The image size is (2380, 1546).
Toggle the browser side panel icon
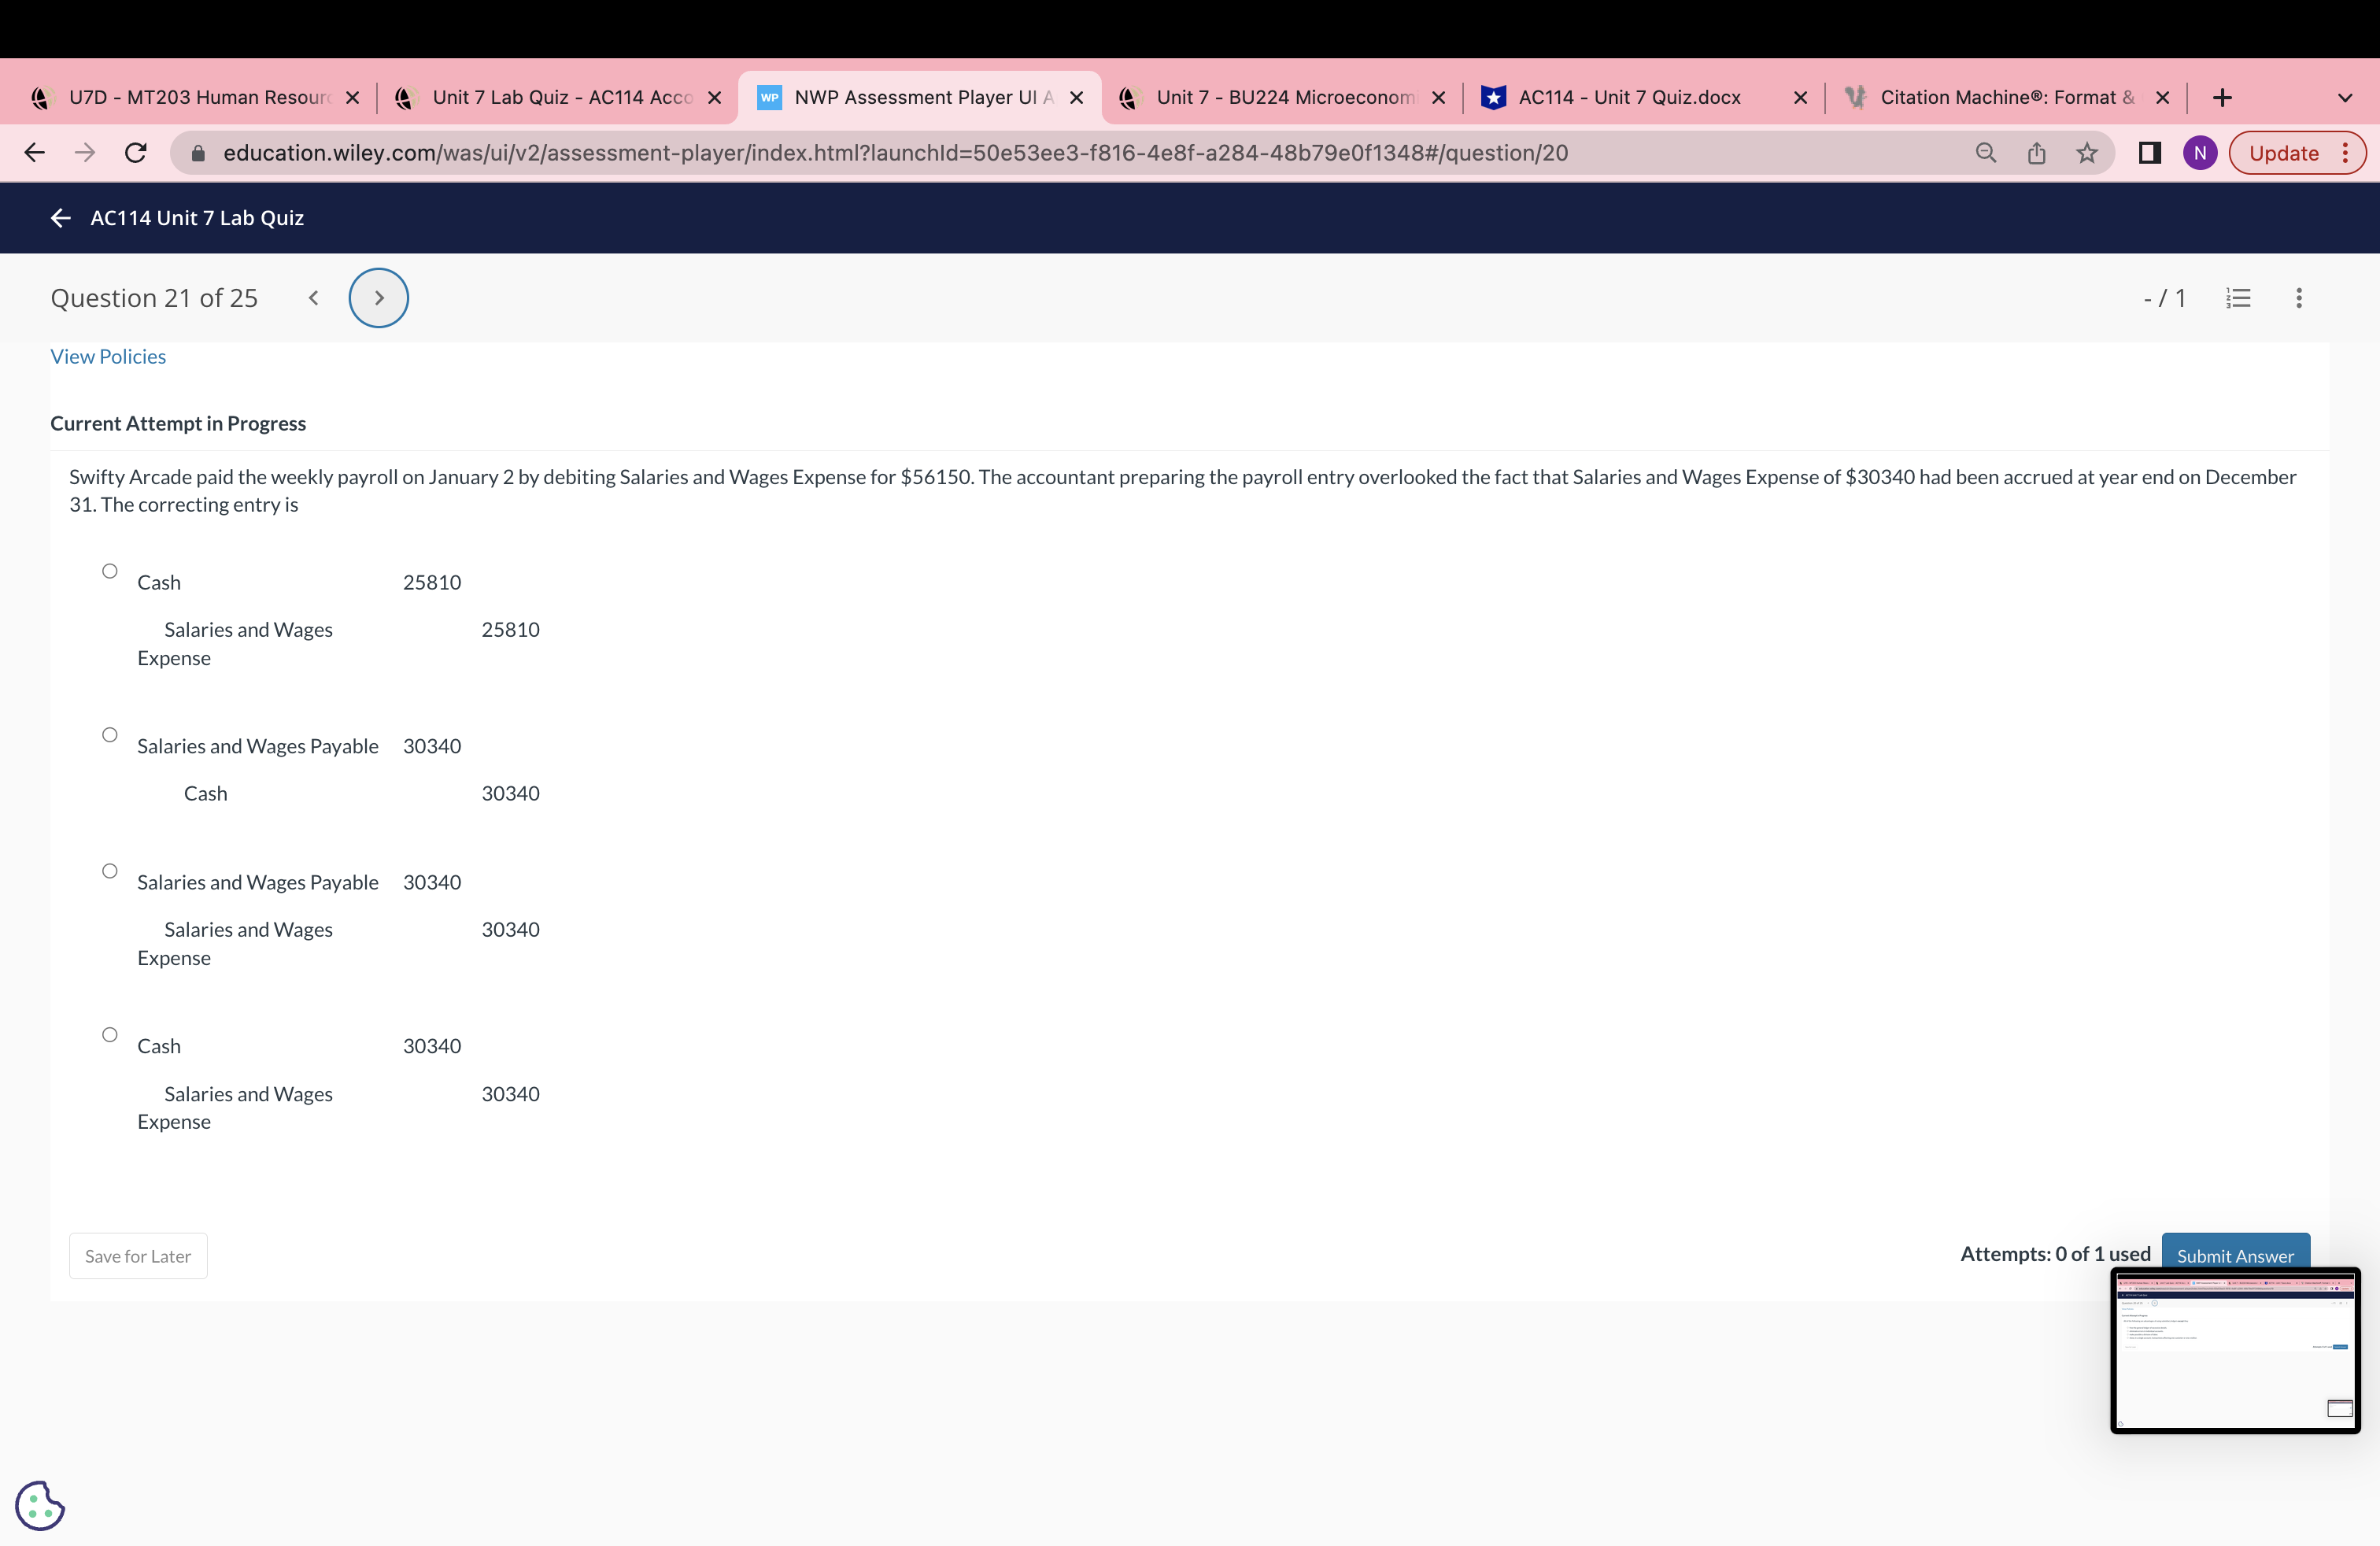click(2149, 153)
